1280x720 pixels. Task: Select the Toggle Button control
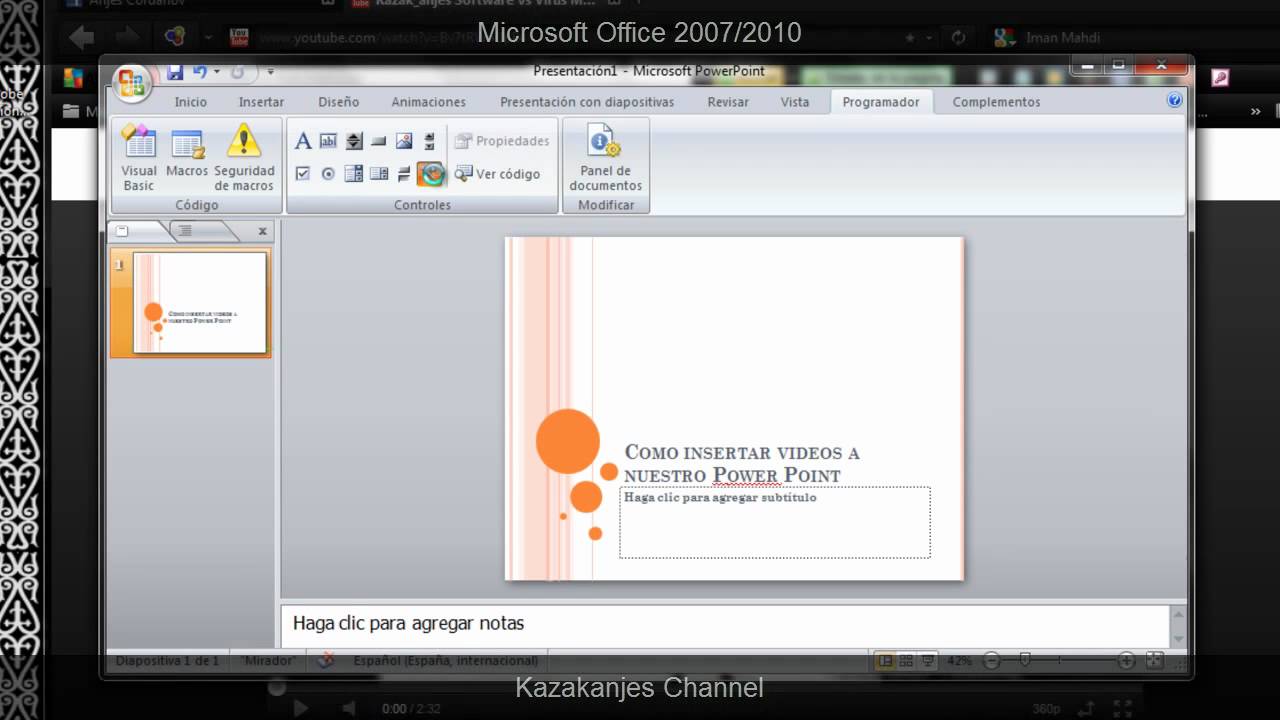tap(404, 174)
